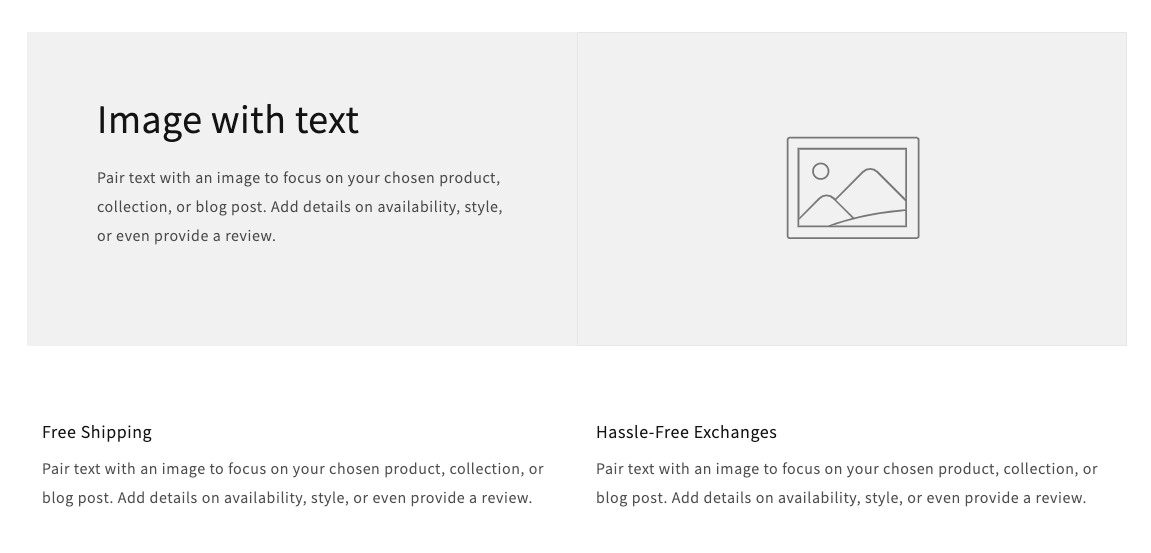Click second line of the Hassle-Free Exchanges description
This screenshot has height=553, width=1151.
click(x=841, y=498)
